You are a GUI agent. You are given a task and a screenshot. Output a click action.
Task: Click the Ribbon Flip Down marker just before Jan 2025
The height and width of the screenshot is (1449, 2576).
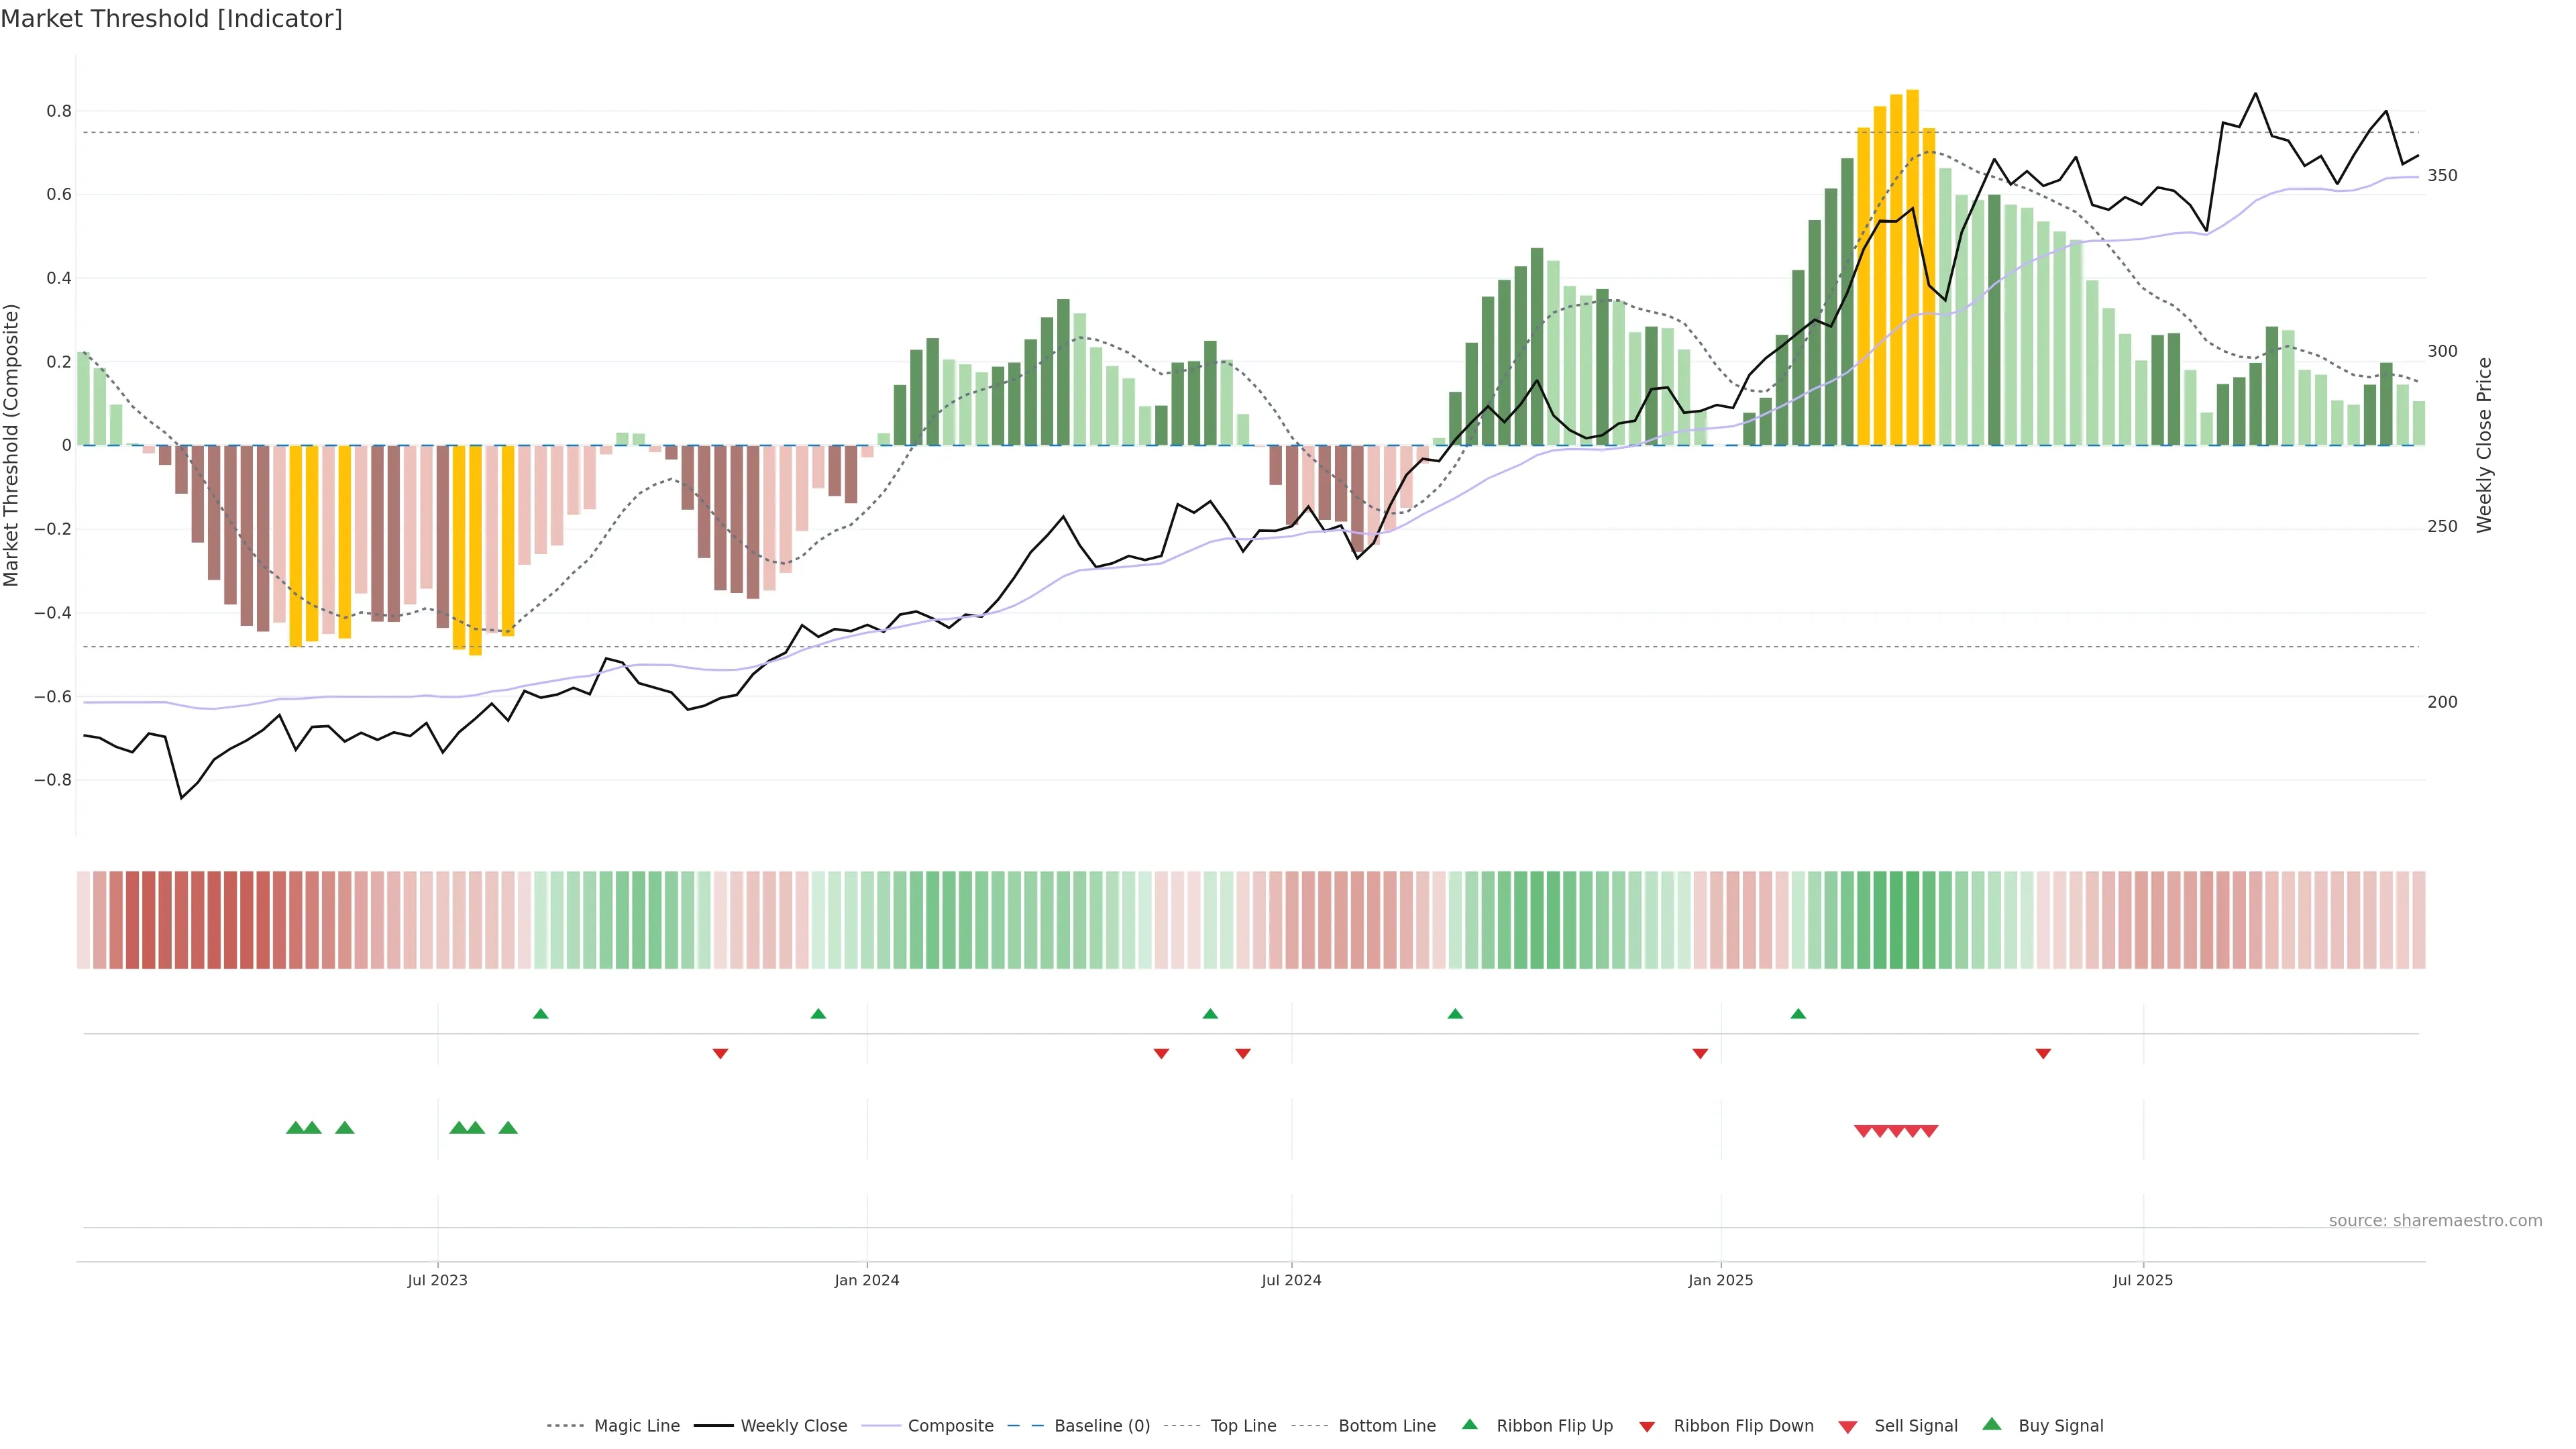(1700, 1053)
